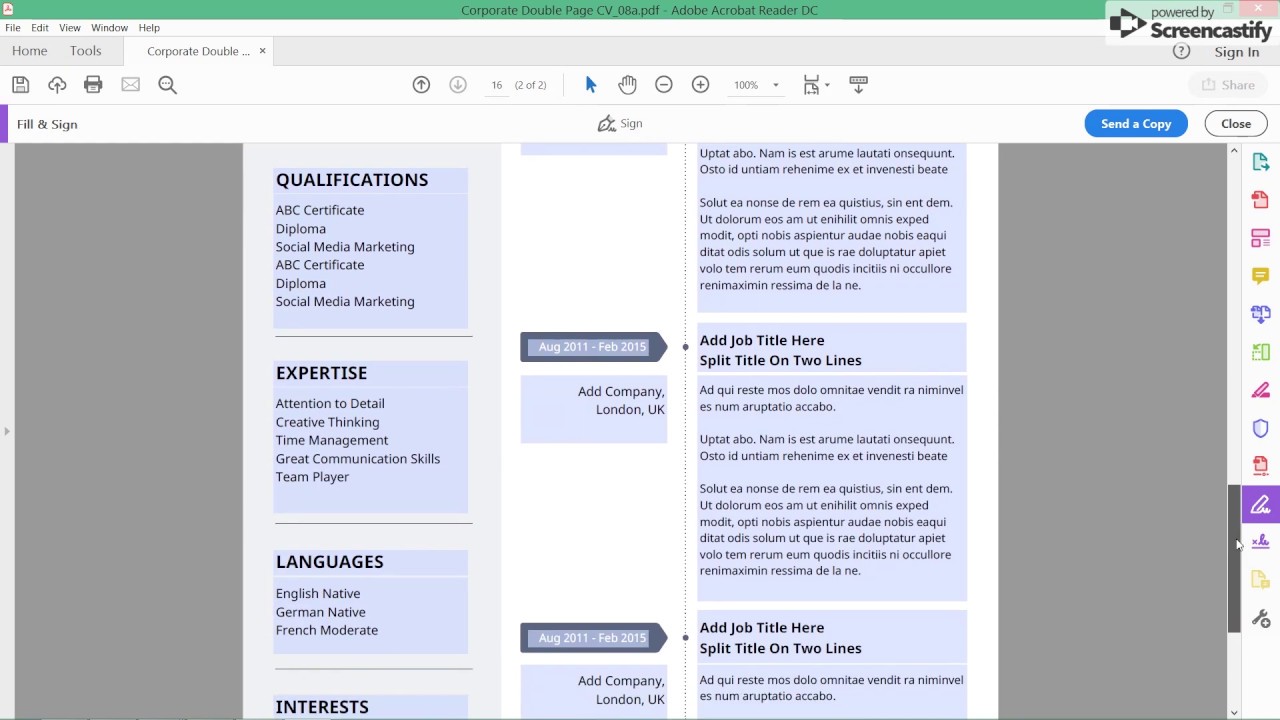Click the vertical scrollbar thumb
Viewport: 1280px width, 720px height.
[x=1234, y=558]
